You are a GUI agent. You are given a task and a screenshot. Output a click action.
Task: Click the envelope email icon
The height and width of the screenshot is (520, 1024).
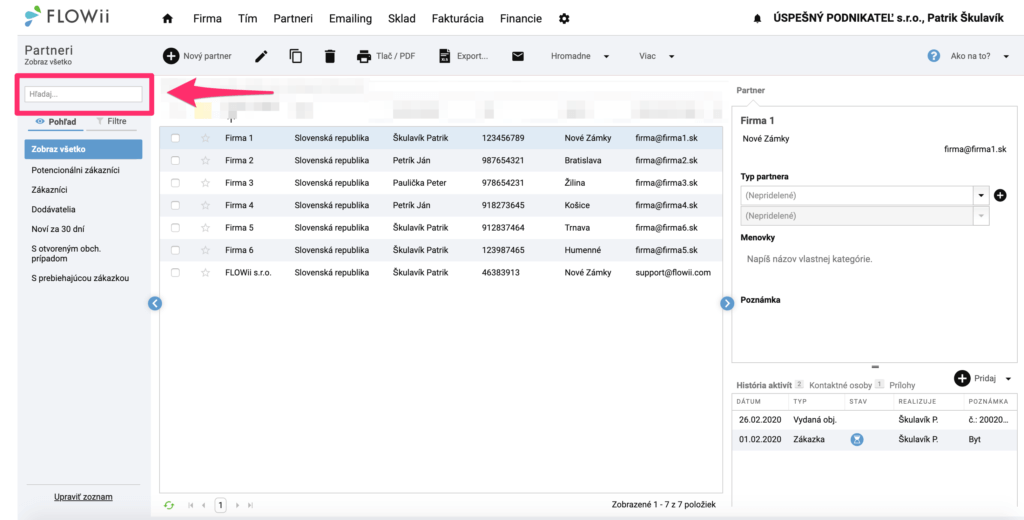[518, 56]
